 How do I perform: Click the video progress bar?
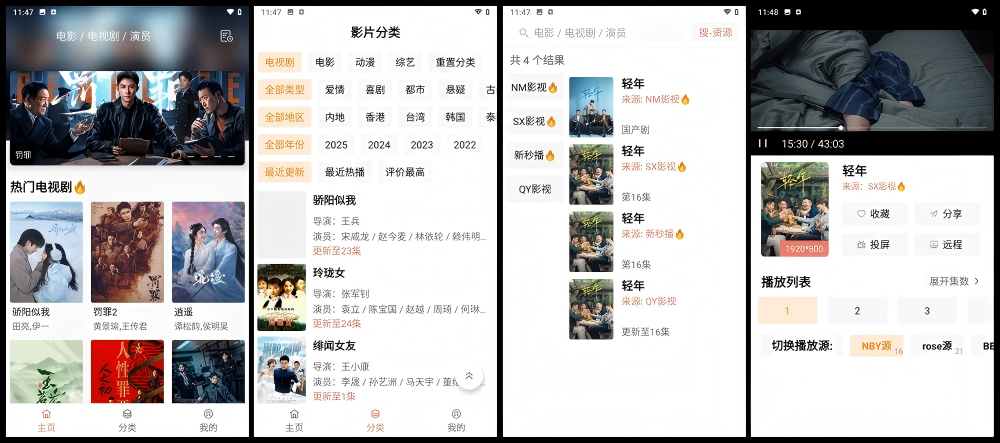[872, 127]
